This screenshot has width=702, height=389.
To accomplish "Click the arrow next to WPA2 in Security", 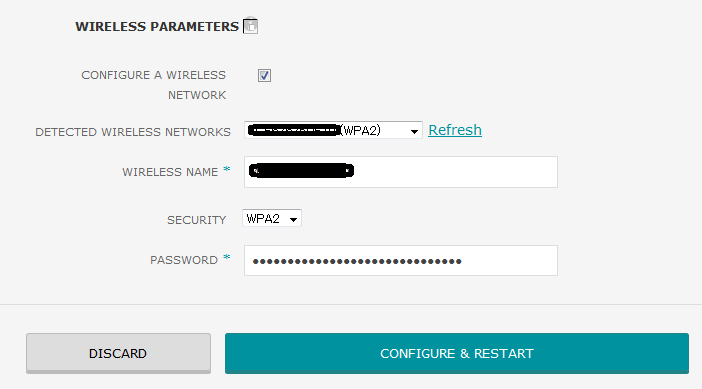I will pos(293,219).
